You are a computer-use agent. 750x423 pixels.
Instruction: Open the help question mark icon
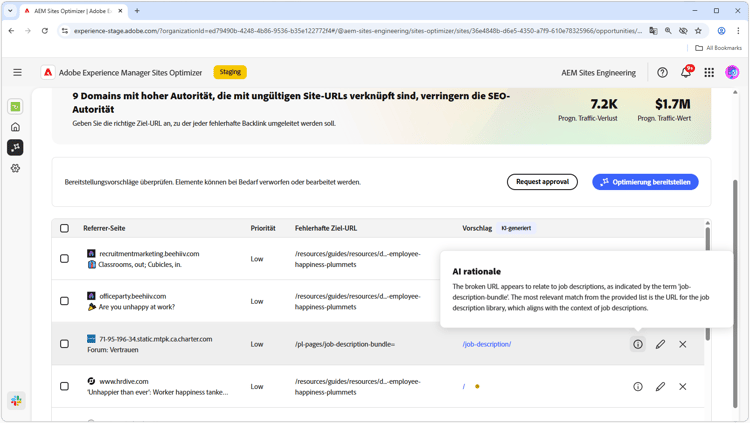coord(662,72)
